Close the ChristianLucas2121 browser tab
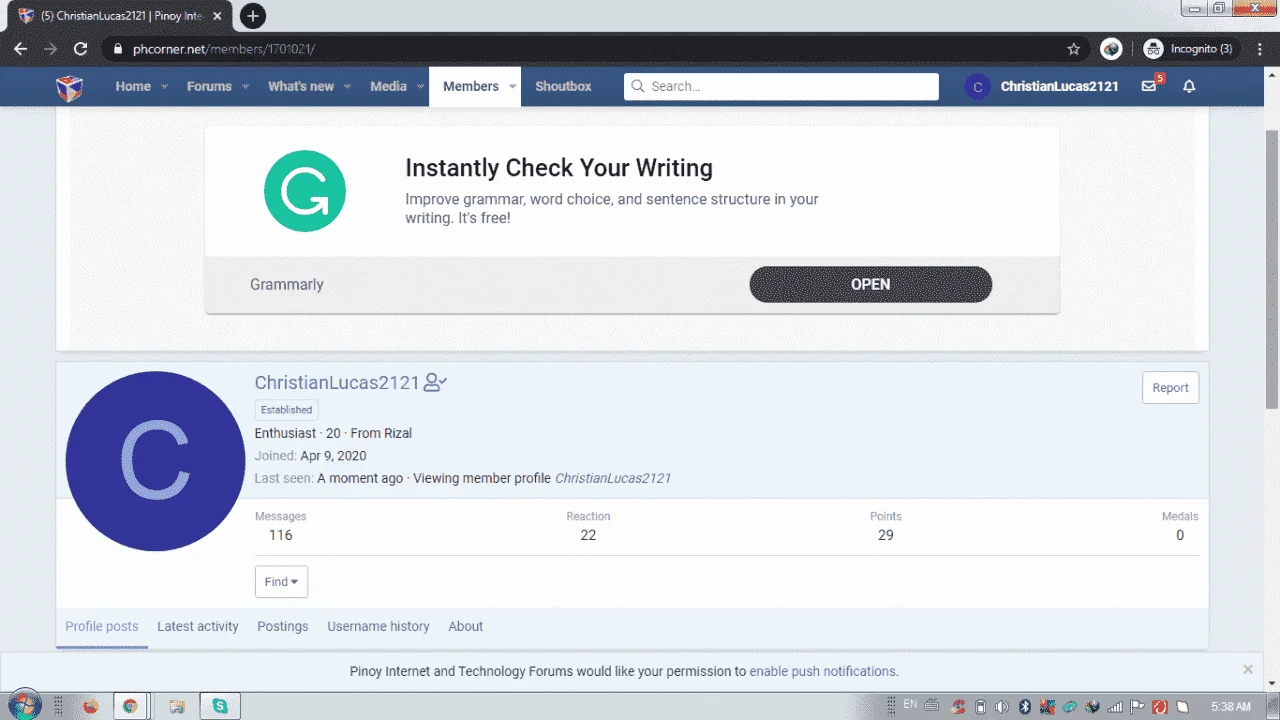 (217, 16)
